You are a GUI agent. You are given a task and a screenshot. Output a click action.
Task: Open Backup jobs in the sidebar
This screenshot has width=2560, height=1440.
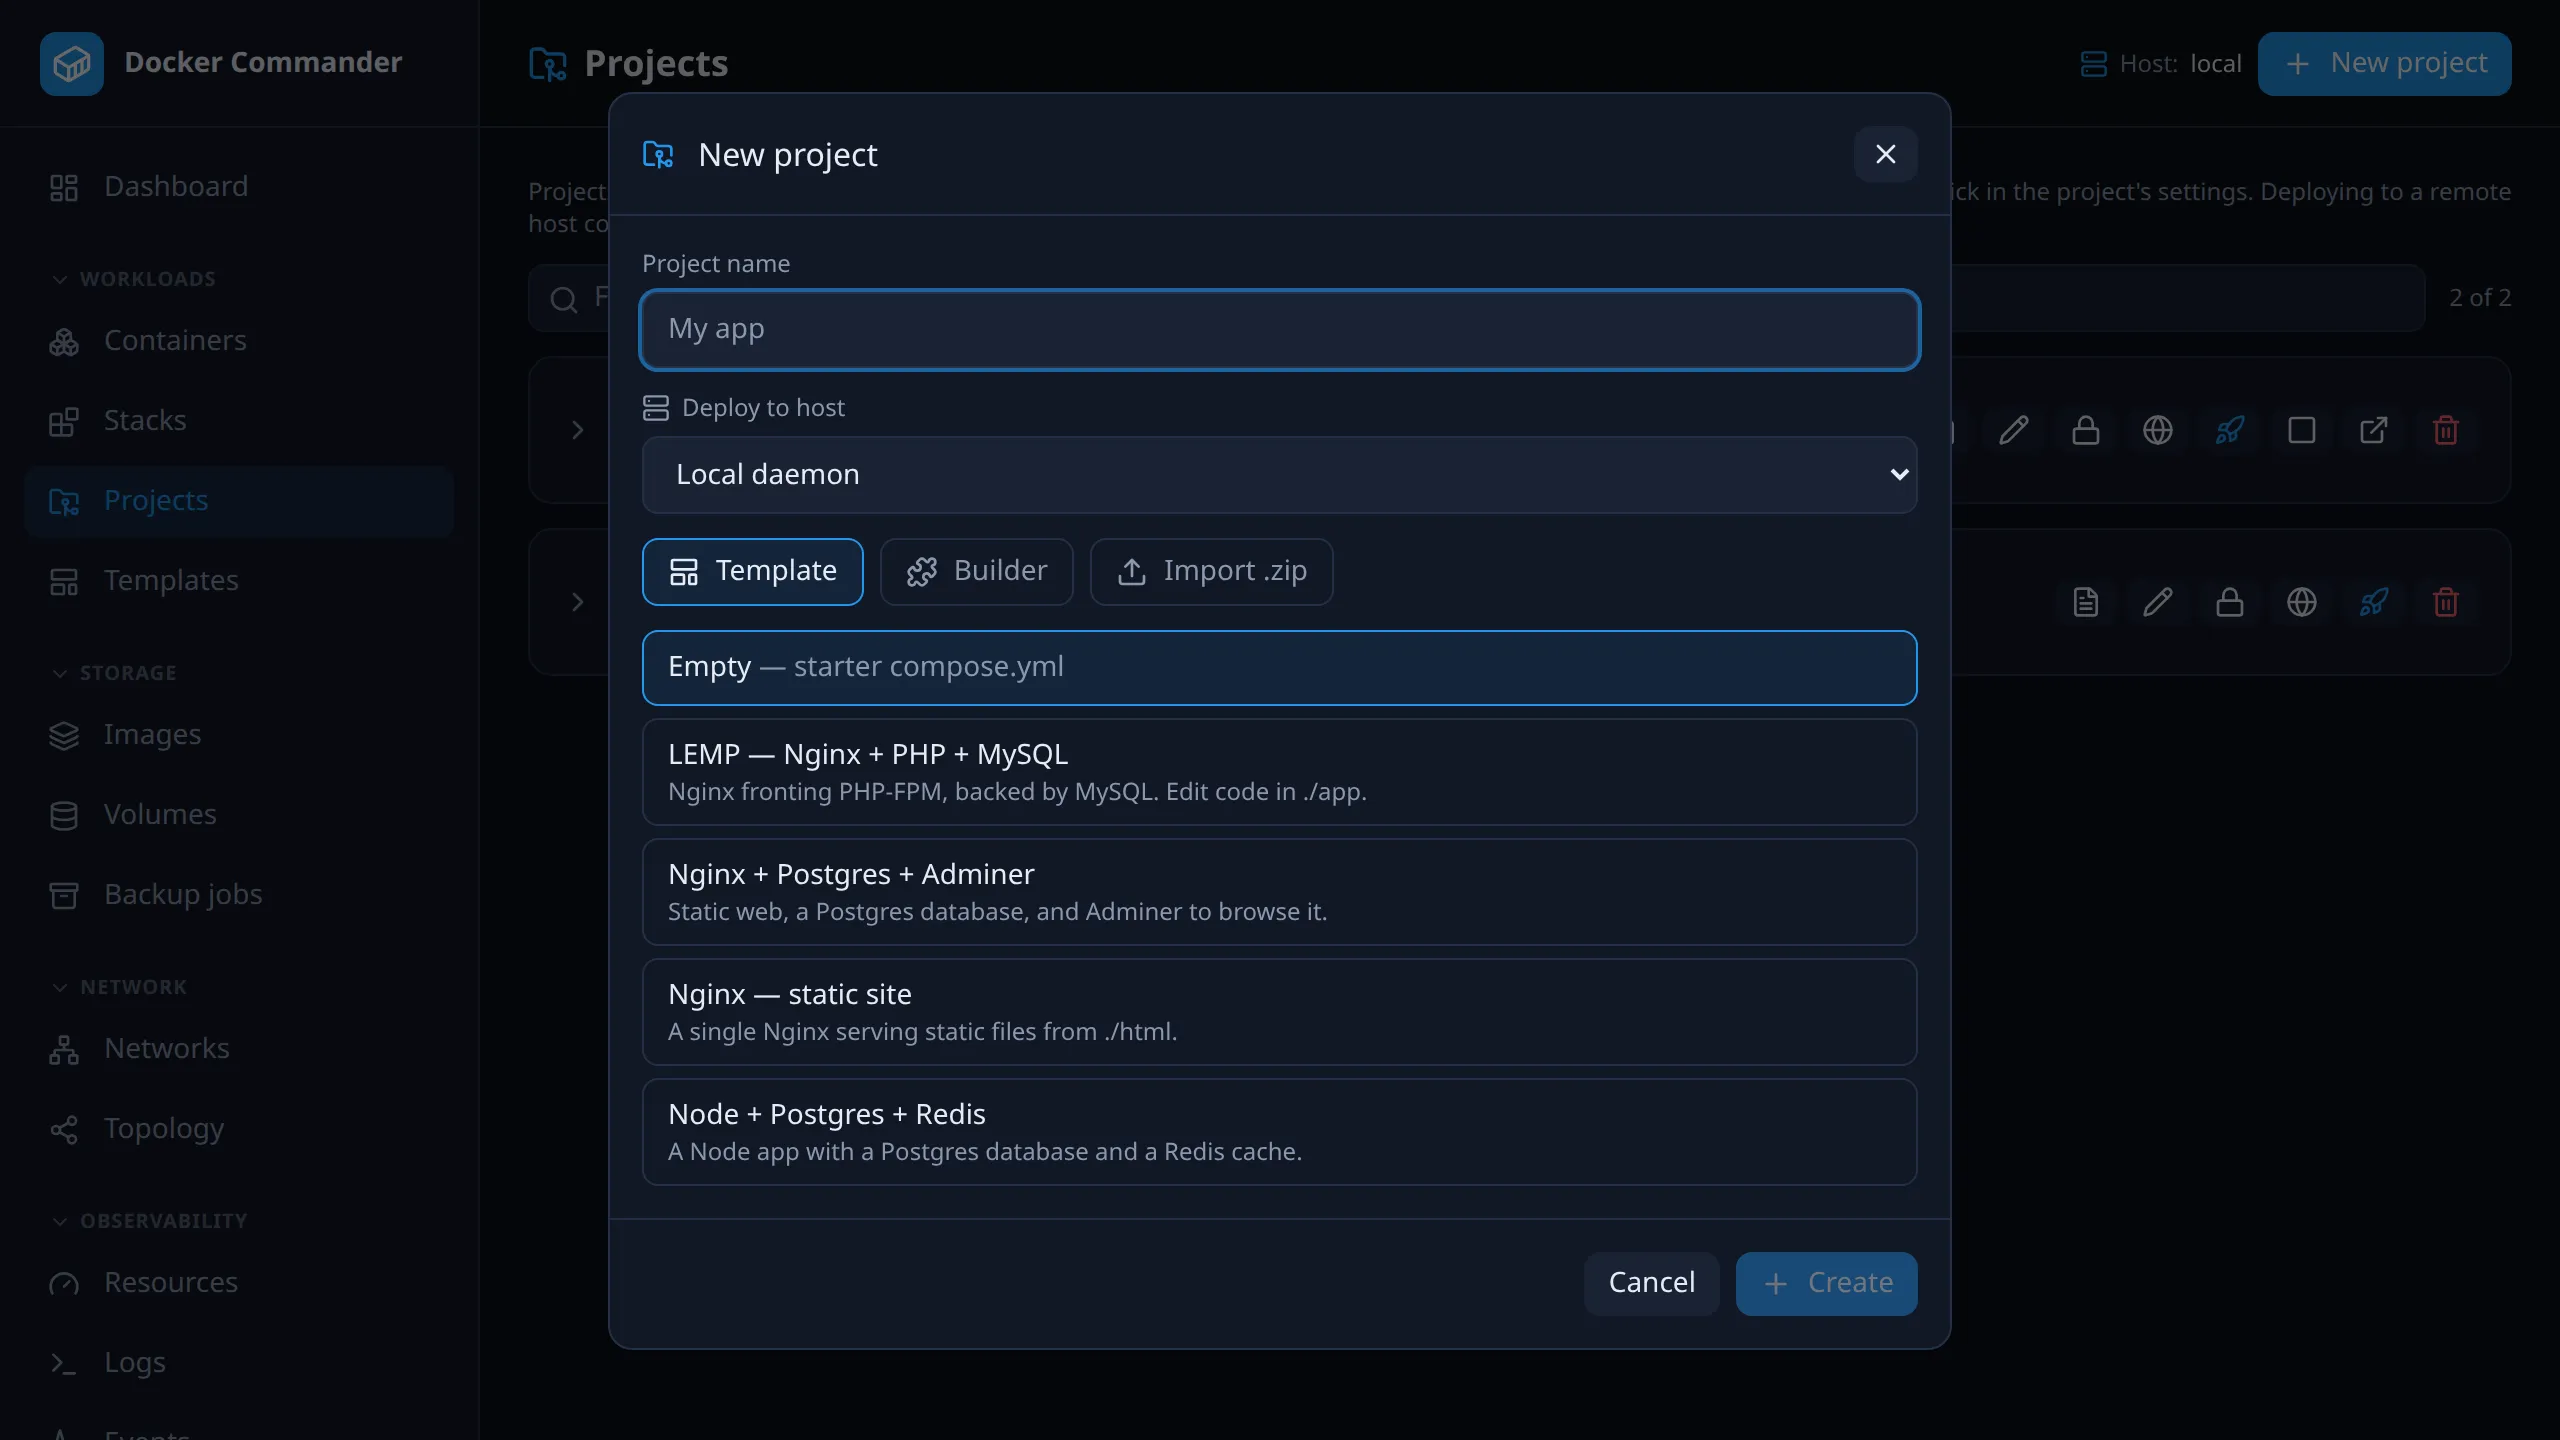pyautogui.click(x=239, y=895)
